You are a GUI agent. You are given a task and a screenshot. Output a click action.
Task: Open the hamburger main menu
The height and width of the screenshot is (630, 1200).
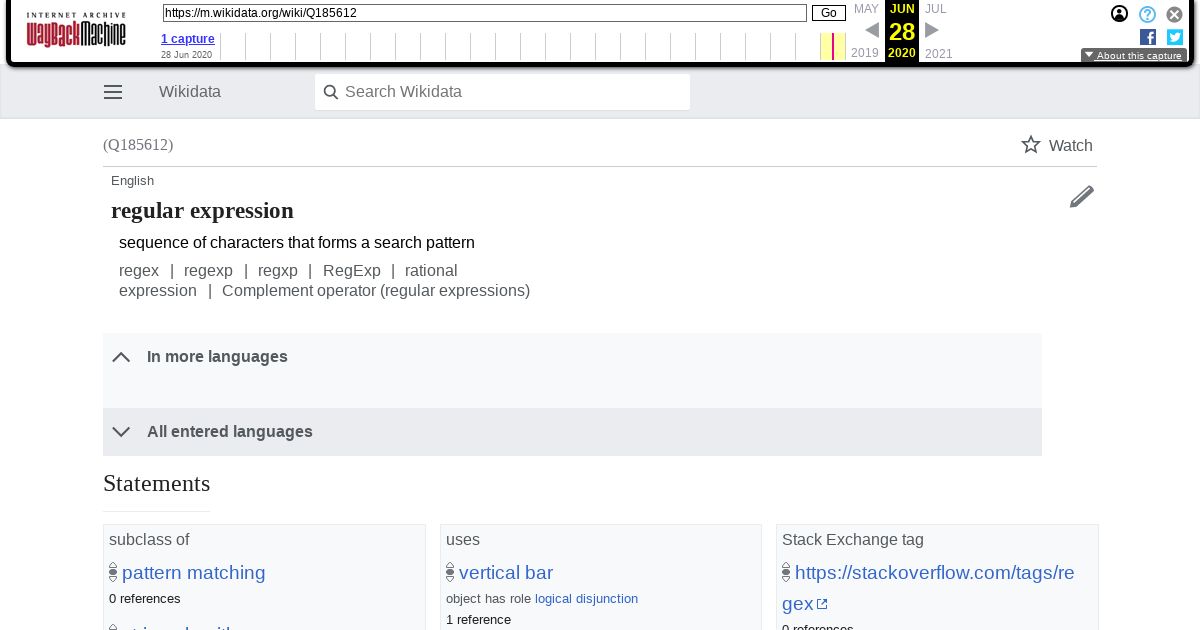(x=113, y=92)
